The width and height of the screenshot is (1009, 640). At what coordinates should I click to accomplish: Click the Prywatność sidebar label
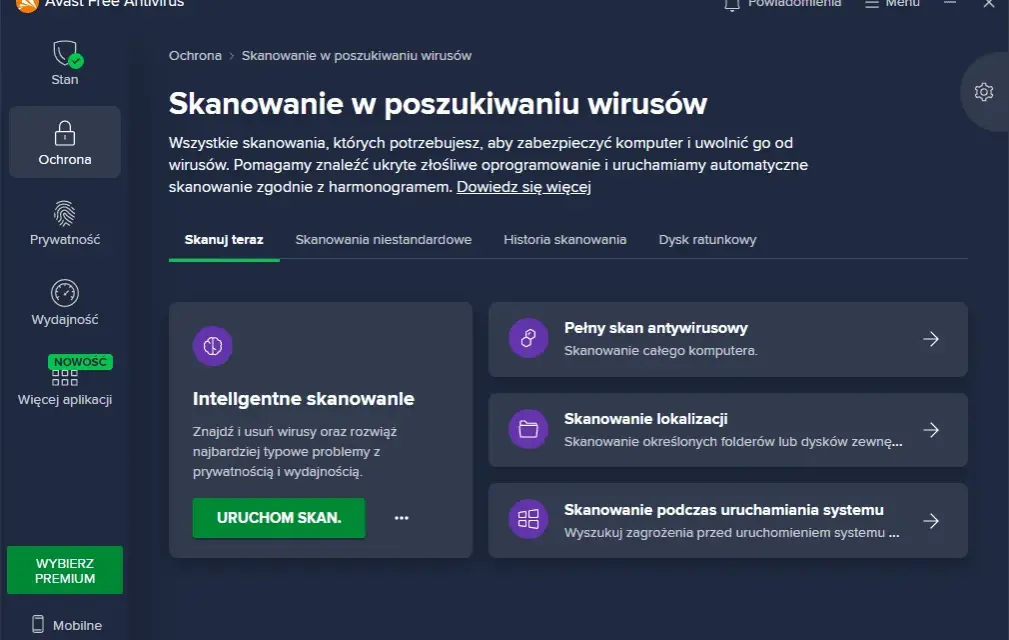click(64, 240)
